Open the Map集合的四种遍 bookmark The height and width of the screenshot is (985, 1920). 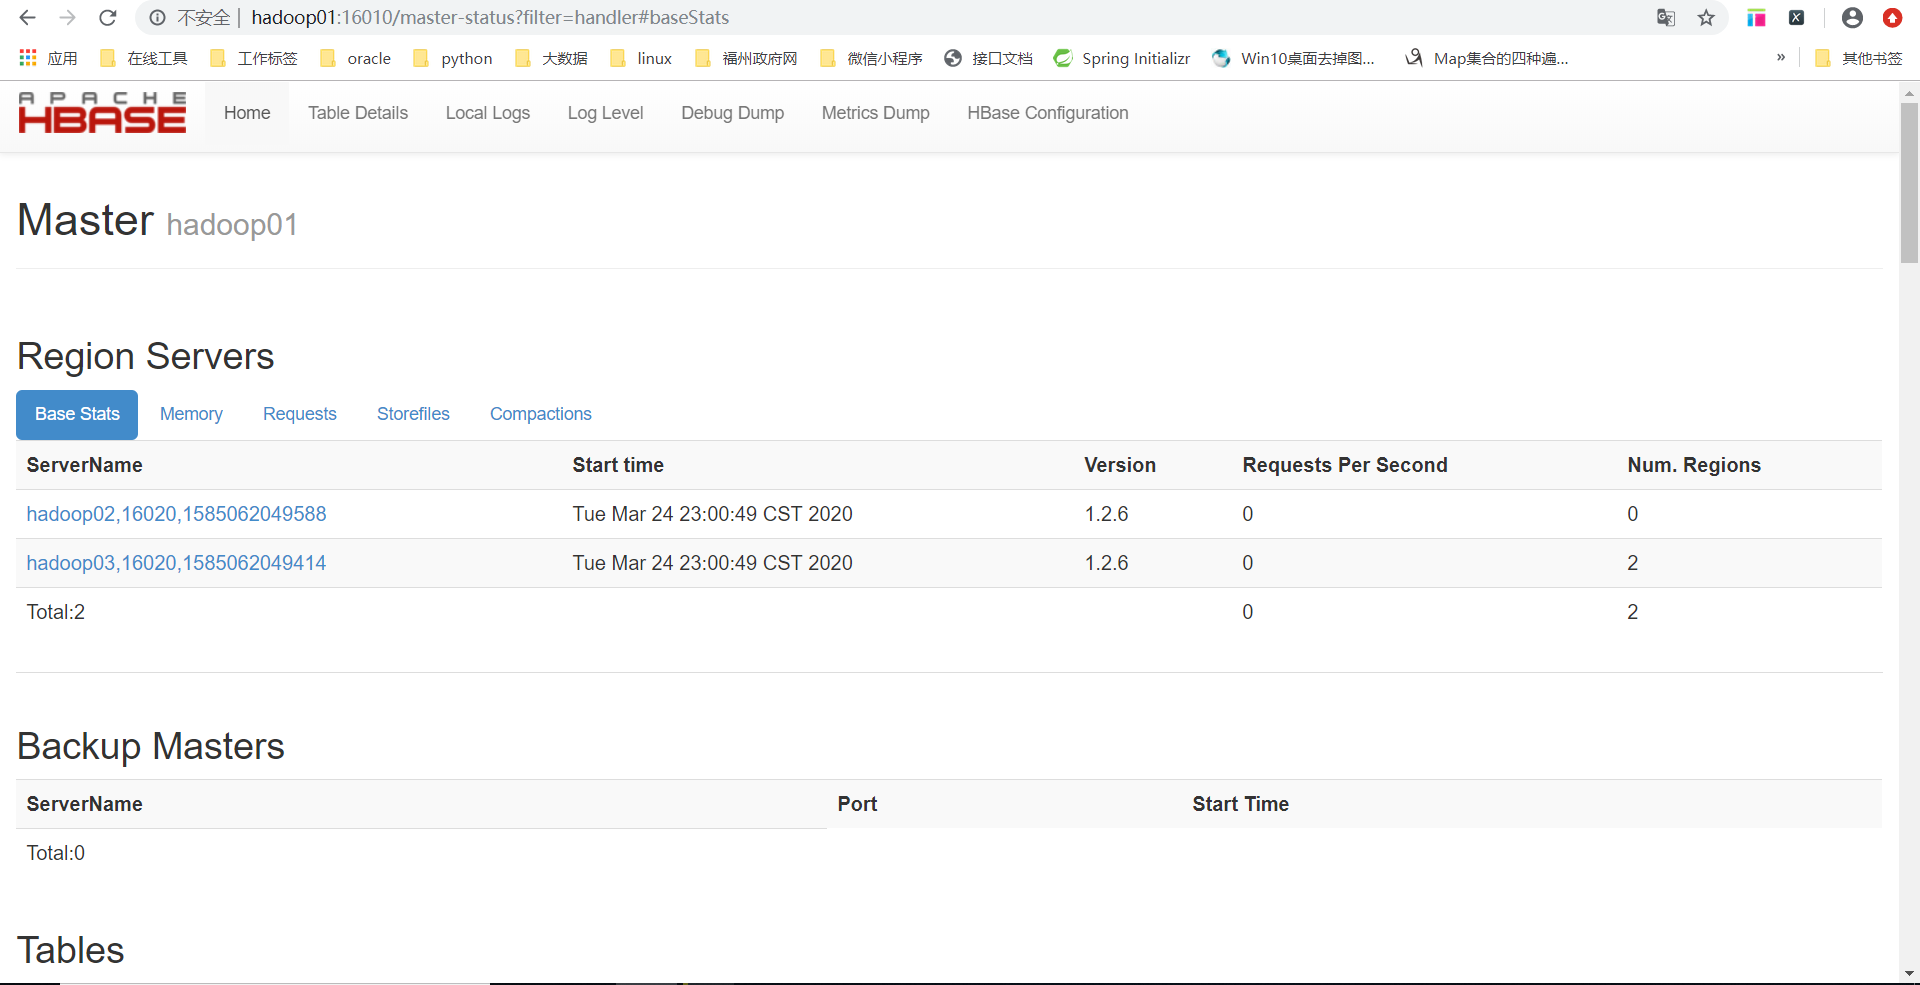(x=1486, y=58)
